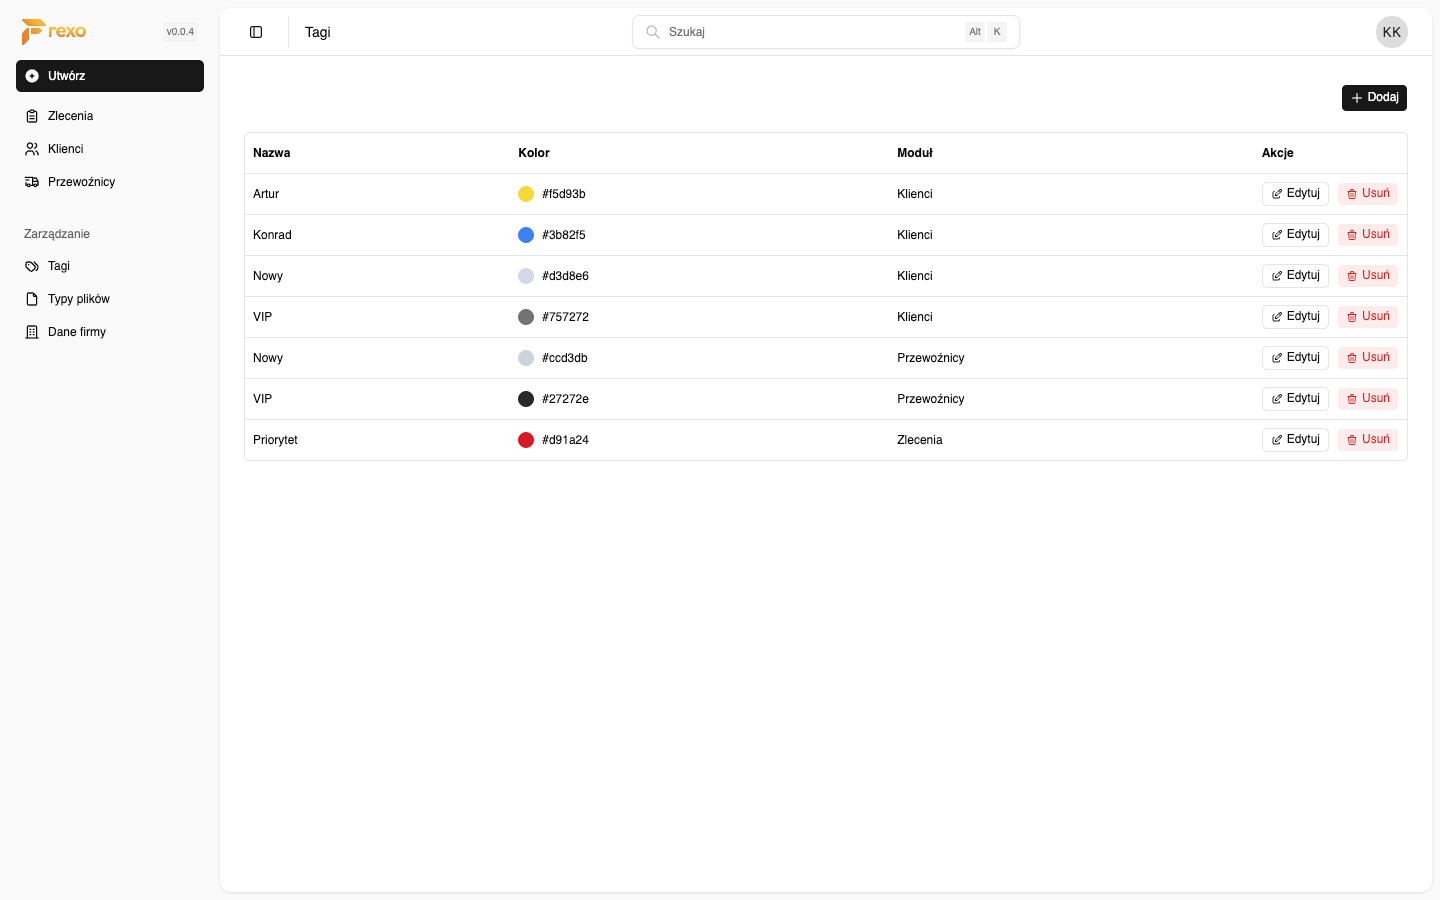
Task: Click the Przewoźnicy truck icon
Action: (31, 181)
